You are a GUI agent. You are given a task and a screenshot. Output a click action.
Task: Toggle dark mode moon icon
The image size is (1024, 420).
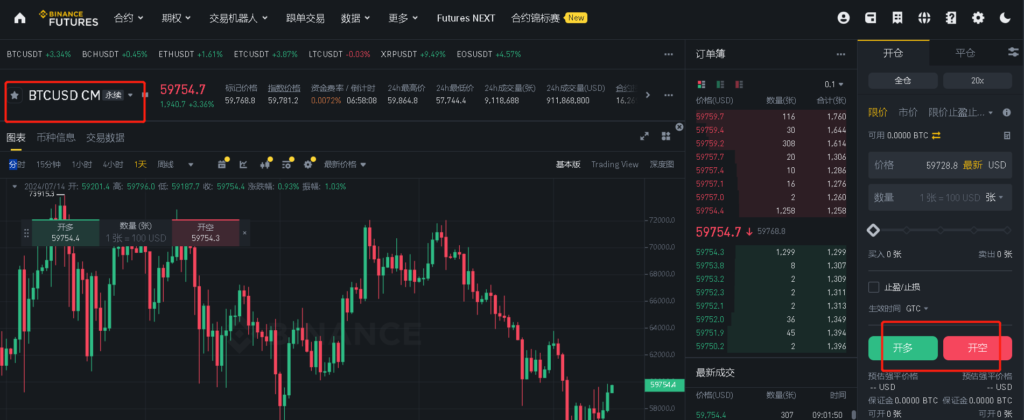pyautogui.click(x=1004, y=18)
